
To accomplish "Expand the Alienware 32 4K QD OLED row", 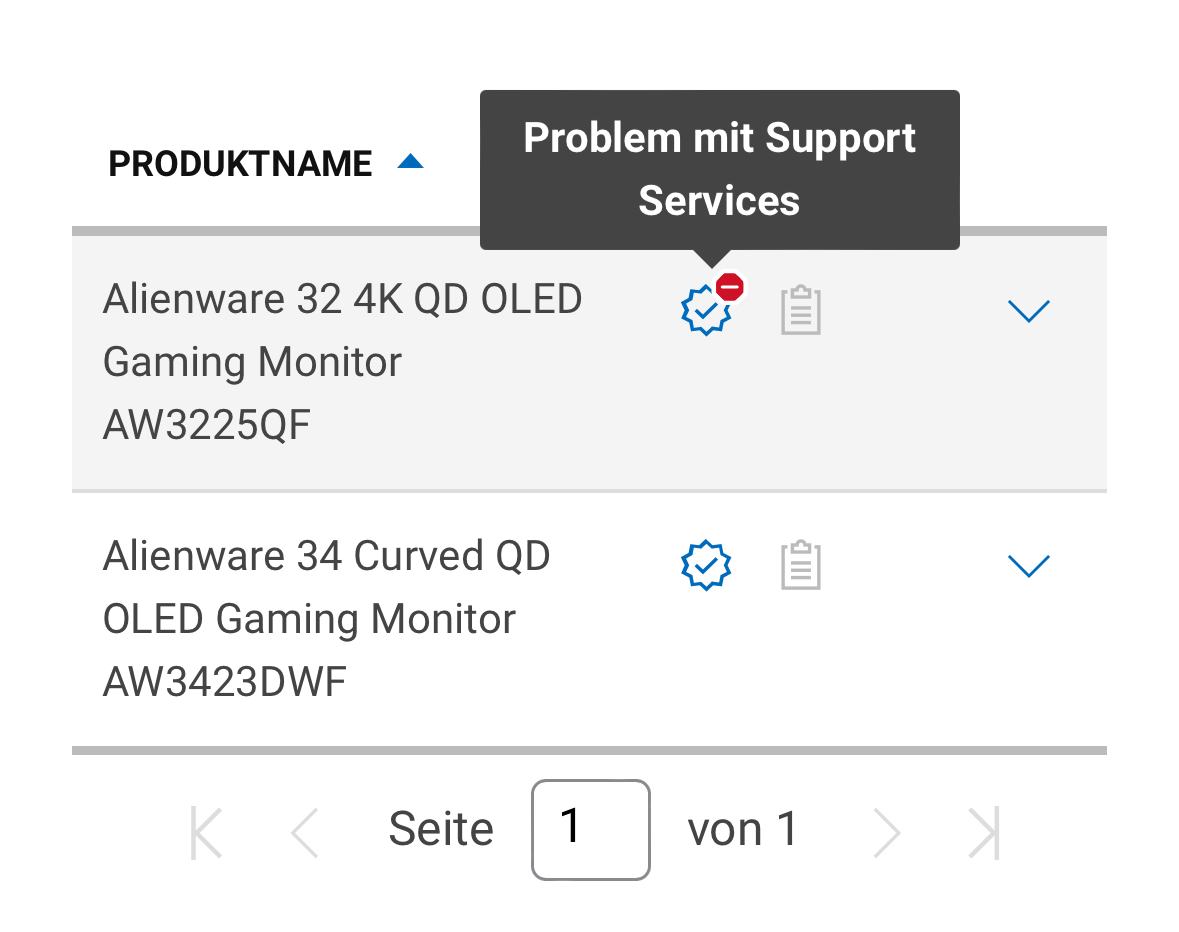I will [1028, 311].
